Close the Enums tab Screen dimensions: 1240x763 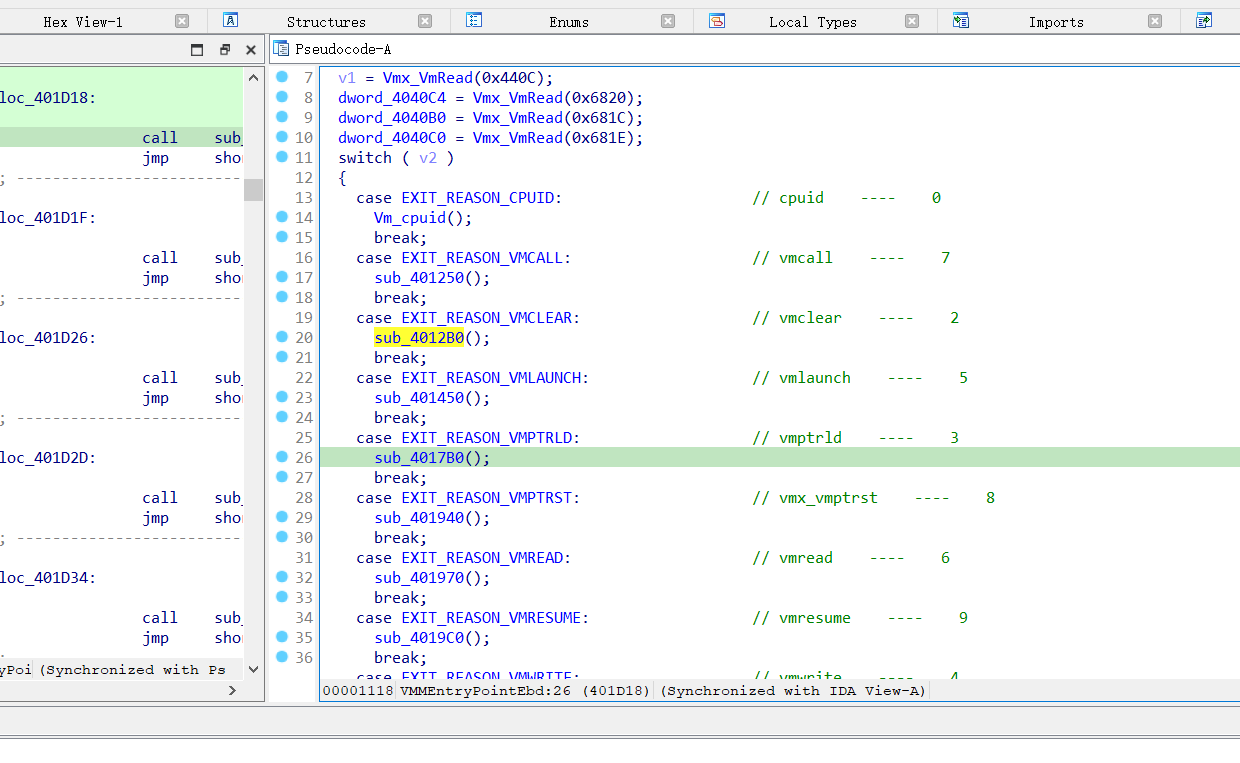(668, 21)
